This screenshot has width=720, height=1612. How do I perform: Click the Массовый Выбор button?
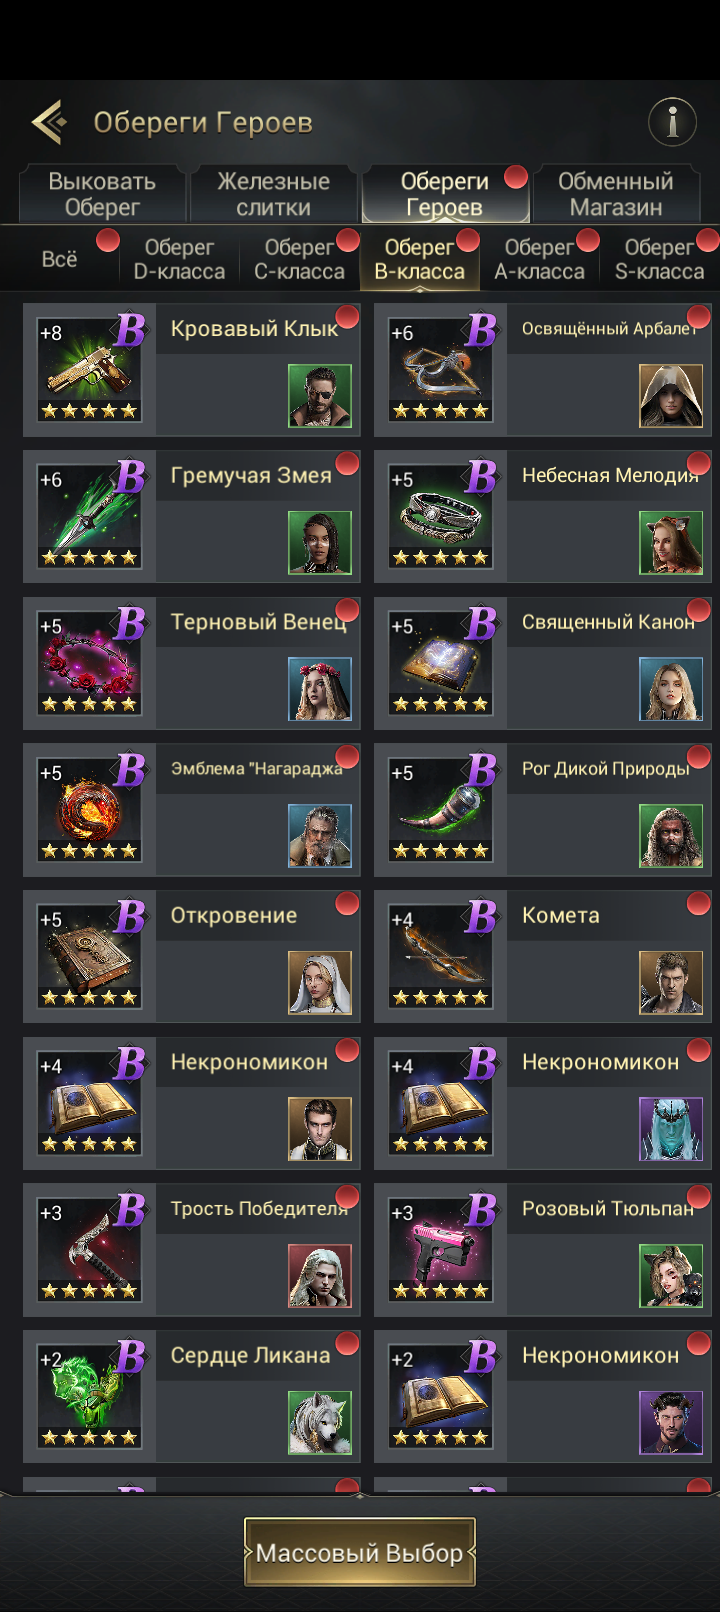click(360, 1552)
